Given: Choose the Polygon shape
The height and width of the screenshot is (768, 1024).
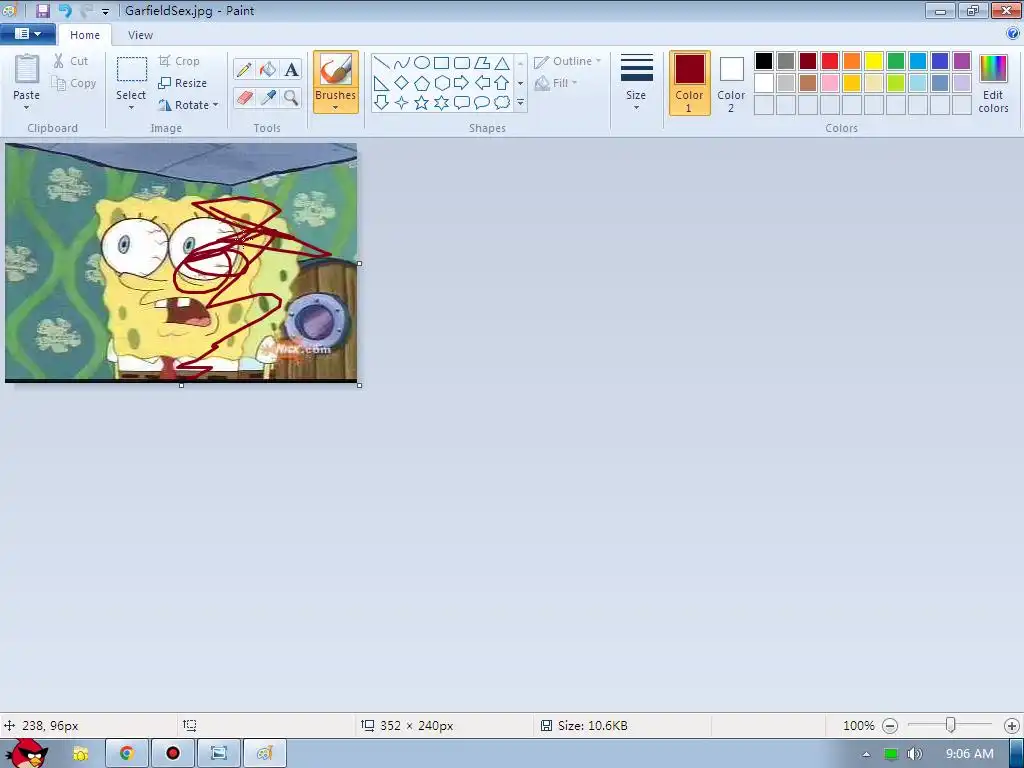Looking at the screenshot, I should click(482, 63).
